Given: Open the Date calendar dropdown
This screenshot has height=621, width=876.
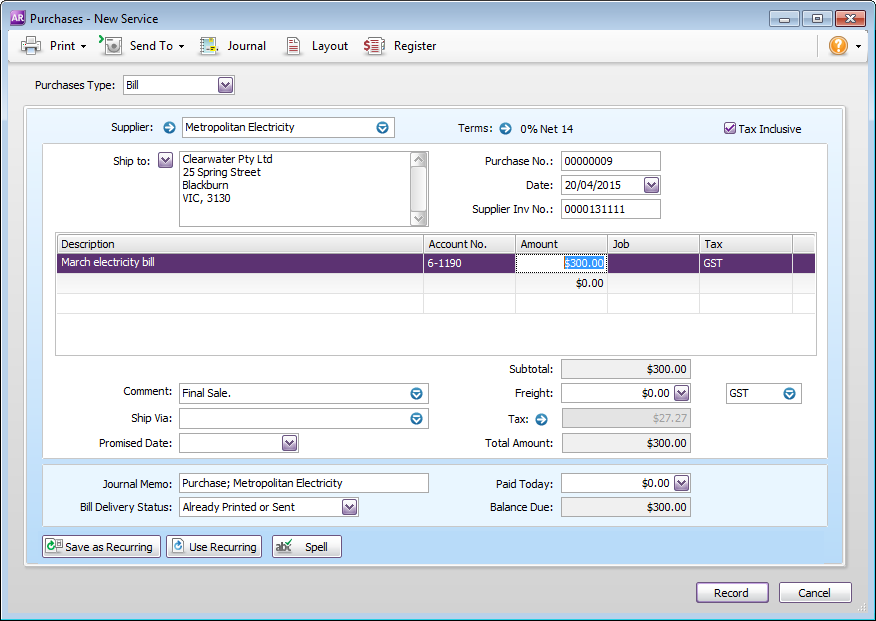Looking at the screenshot, I should pyautogui.click(x=651, y=185).
